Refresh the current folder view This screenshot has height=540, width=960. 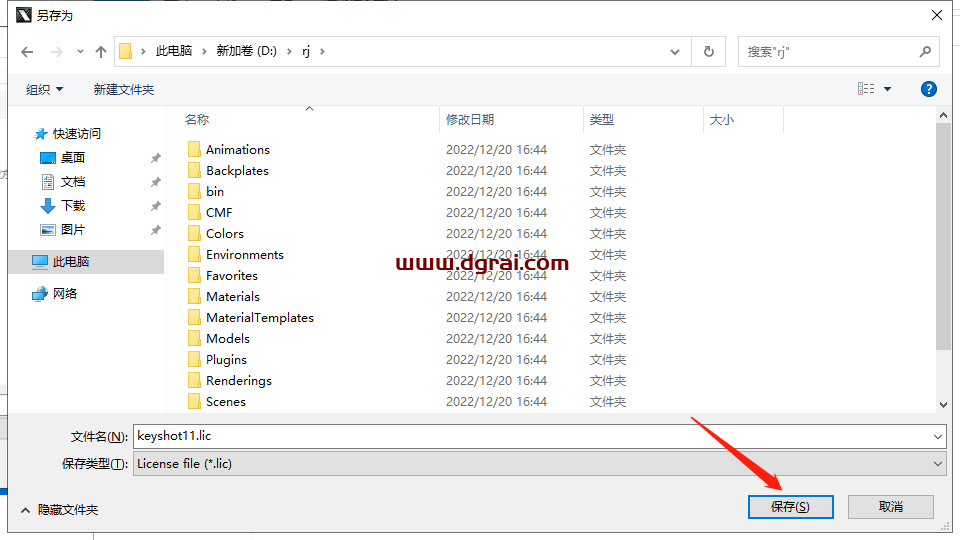point(709,51)
